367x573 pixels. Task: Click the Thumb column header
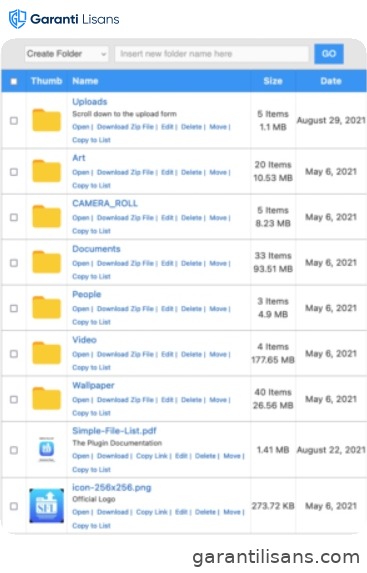coord(46,81)
